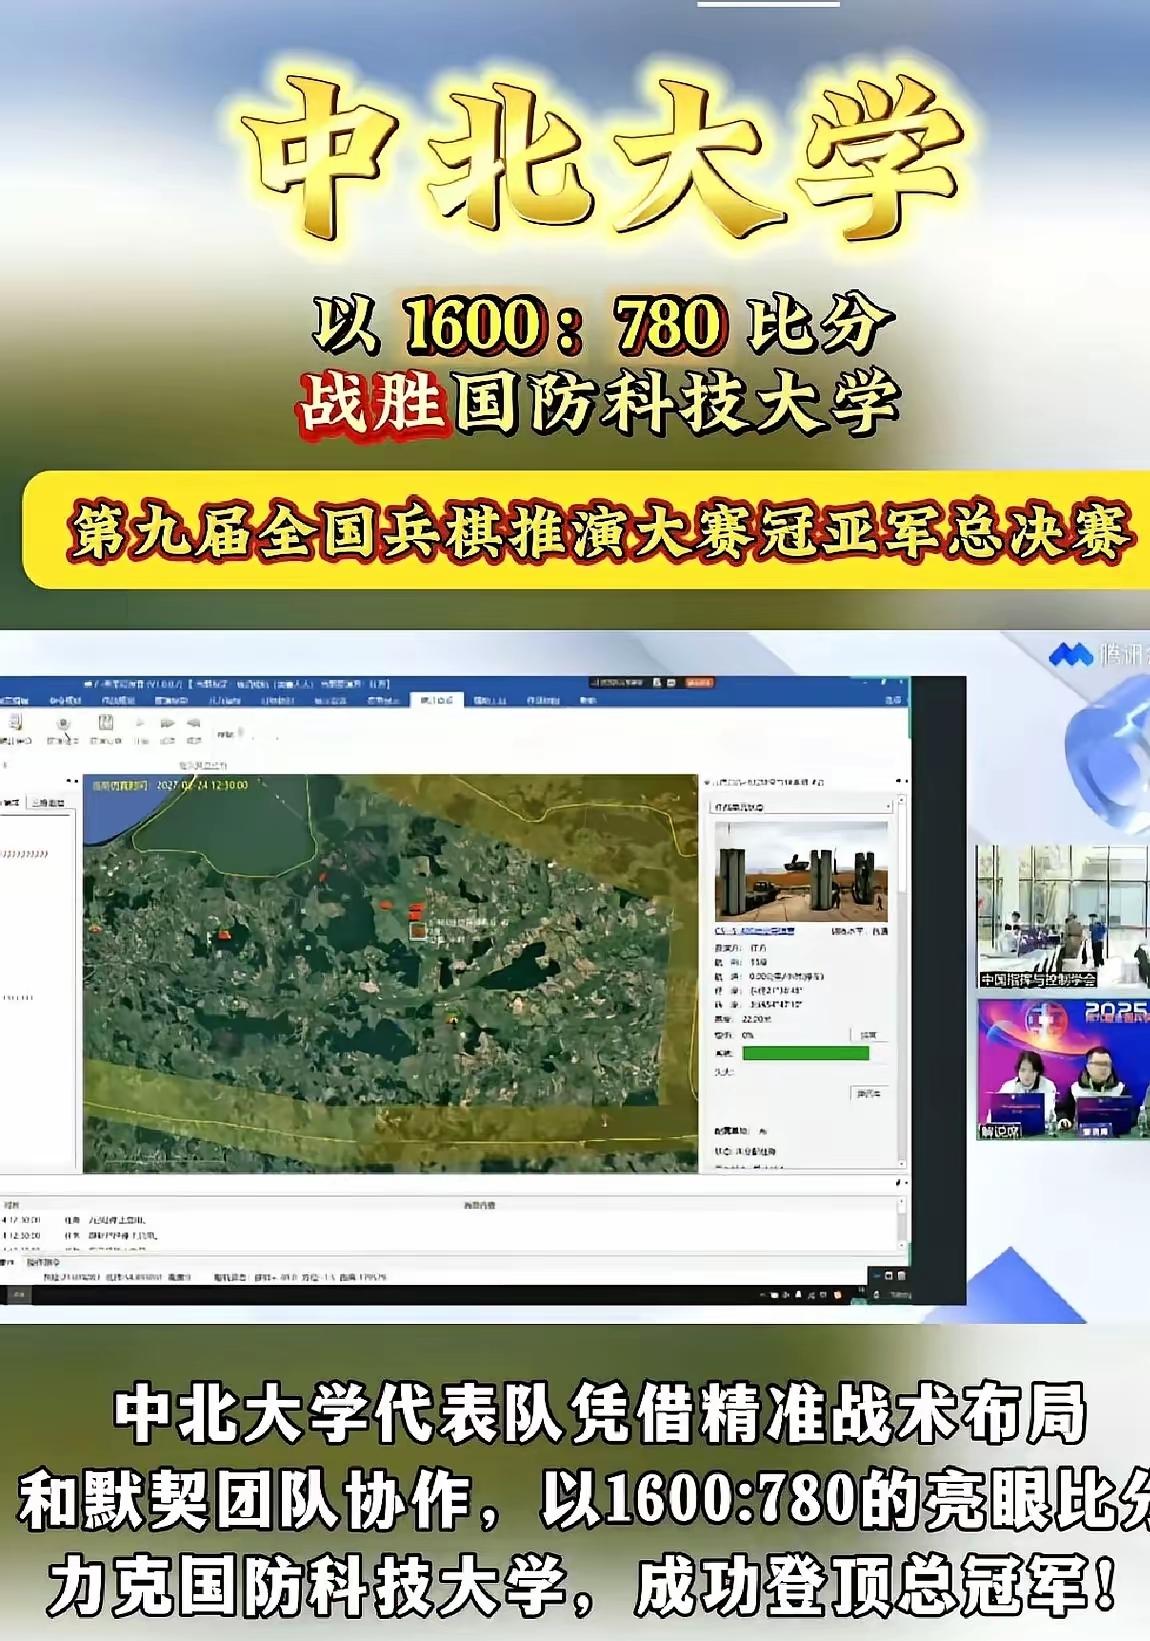Select the red unit marker above the outlined unit

[x=417, y=910]
